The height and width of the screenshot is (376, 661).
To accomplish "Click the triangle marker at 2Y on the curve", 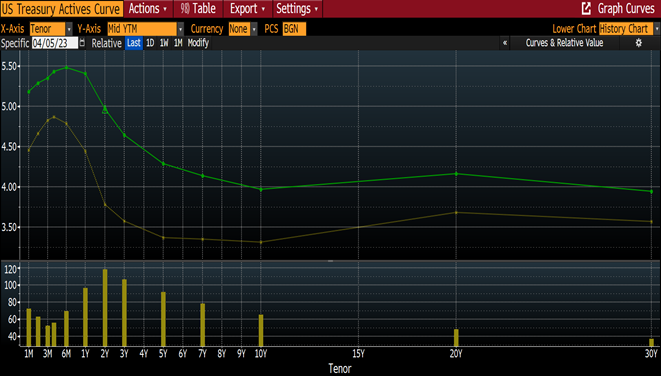I will click(x=105, y=109).
